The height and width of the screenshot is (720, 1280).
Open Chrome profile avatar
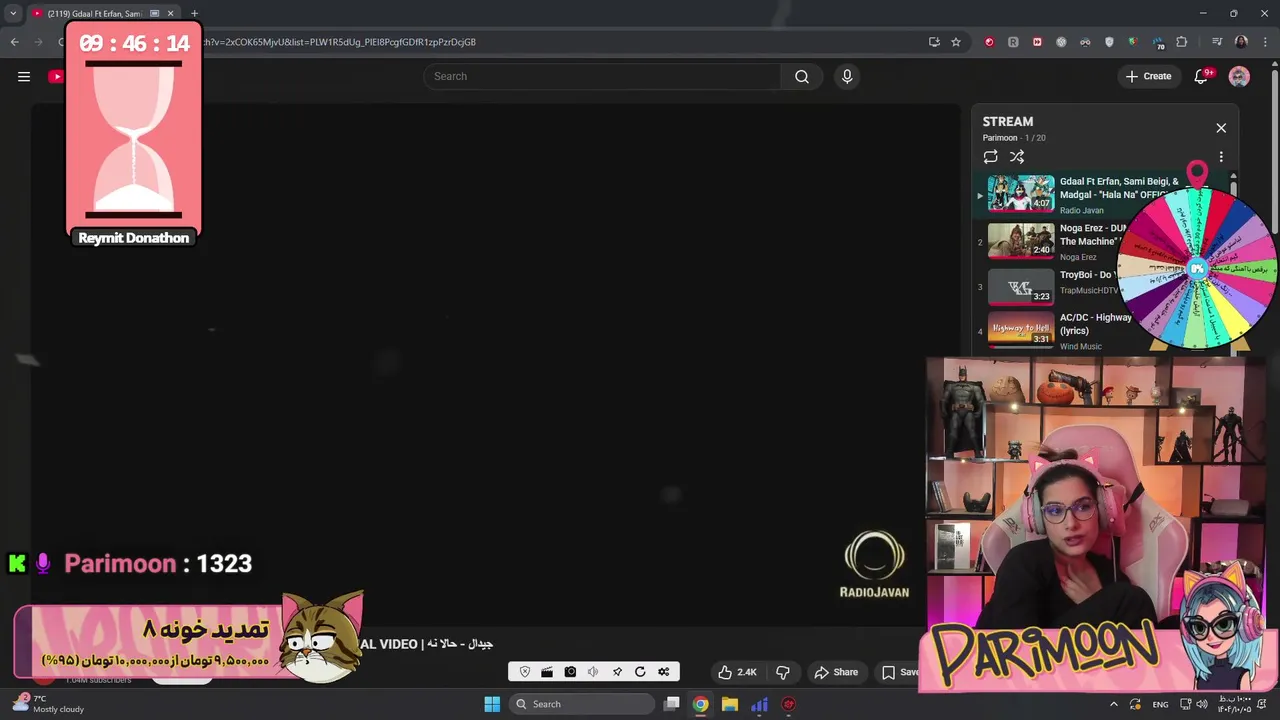pyautogui.click(x=1241, y=42)
